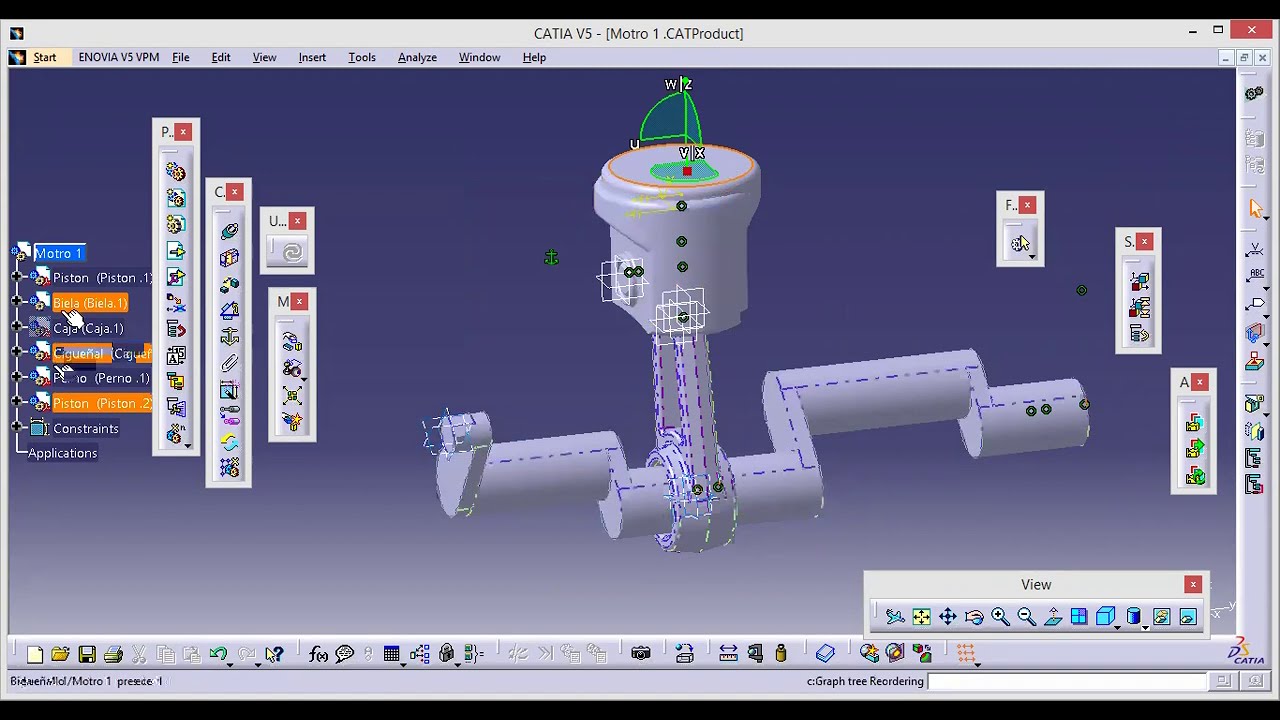Select Motro 1 root in tree
Viewport: 1280px width, 720px height.
58,253
